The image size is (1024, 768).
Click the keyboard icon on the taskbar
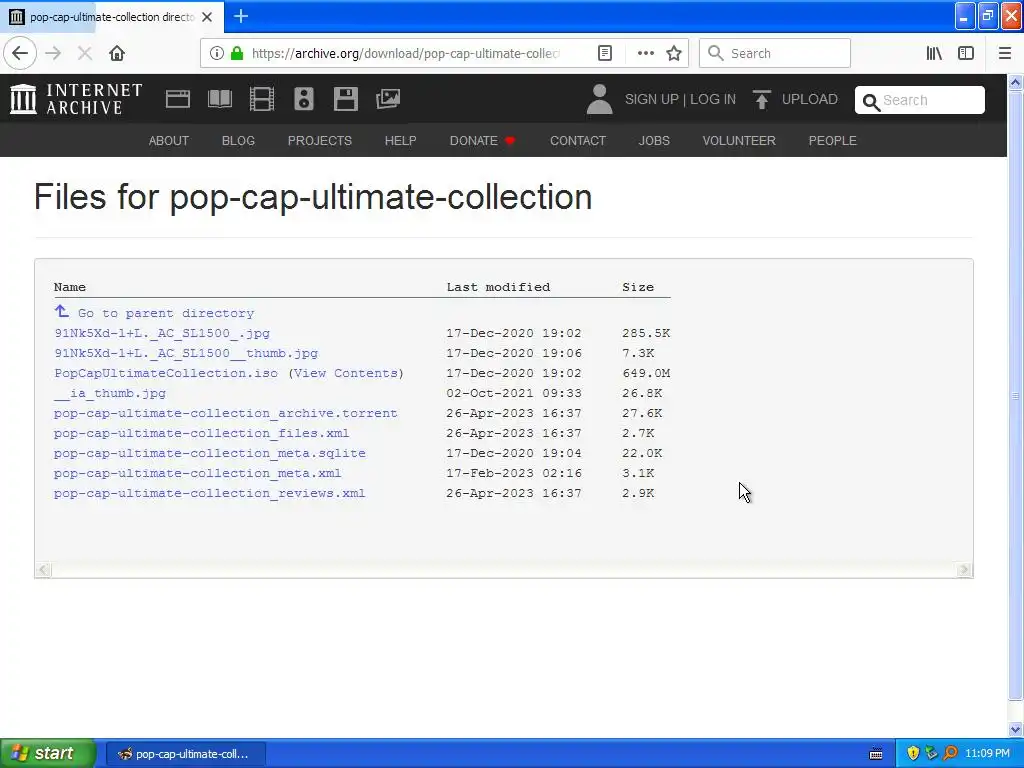(x=876, y=754)
